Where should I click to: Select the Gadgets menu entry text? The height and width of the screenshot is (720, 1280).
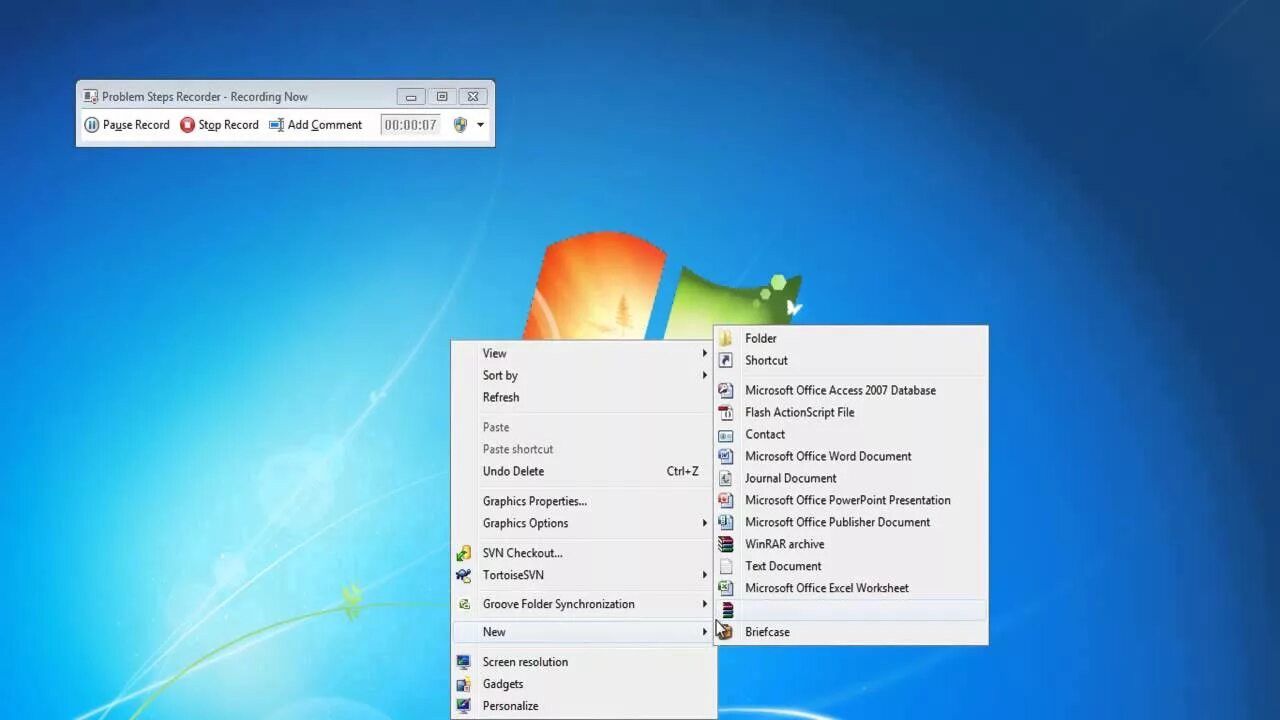(503, 684)
